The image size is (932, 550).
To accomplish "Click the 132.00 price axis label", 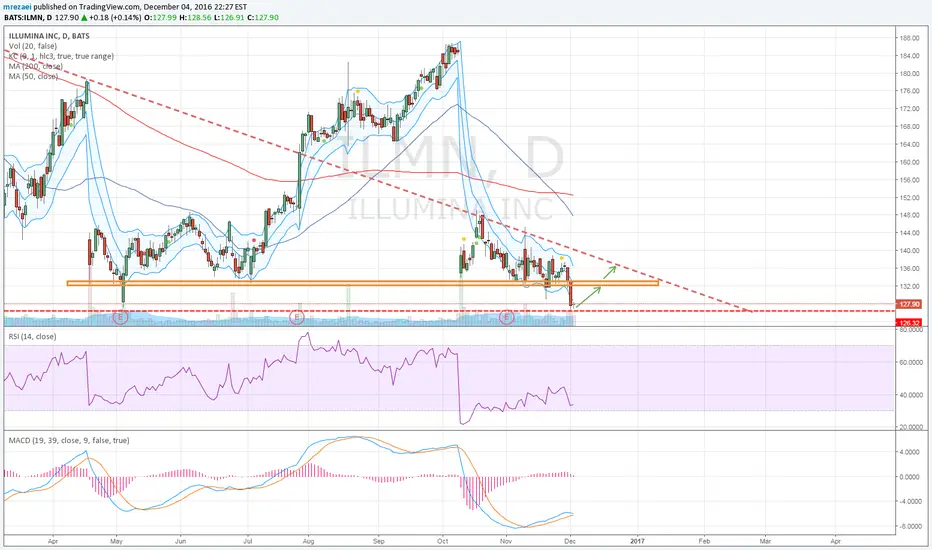I will click(x=909, y=286).
